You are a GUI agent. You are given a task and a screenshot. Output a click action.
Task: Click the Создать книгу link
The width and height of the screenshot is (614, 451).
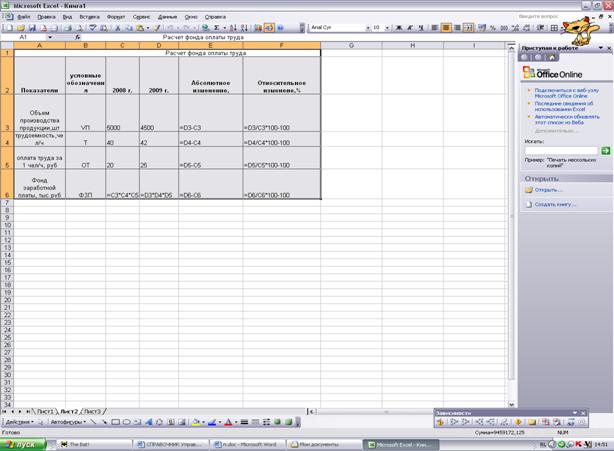(x=556, y=204)
